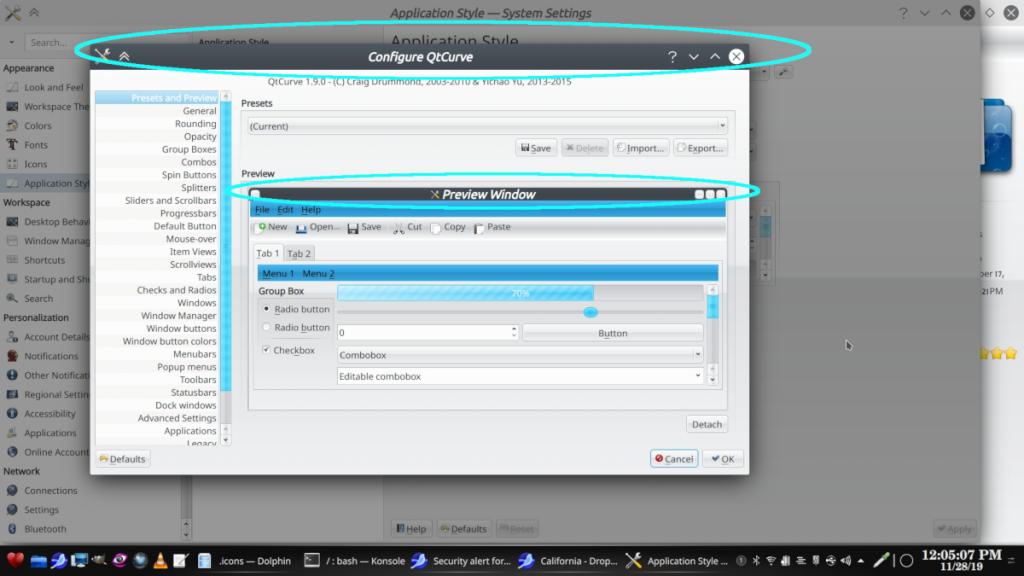Open VLC from the taskbar cone icon
Image resolution: width=1024 pixels, height=576 pixels.
click(x=160, y=561)
